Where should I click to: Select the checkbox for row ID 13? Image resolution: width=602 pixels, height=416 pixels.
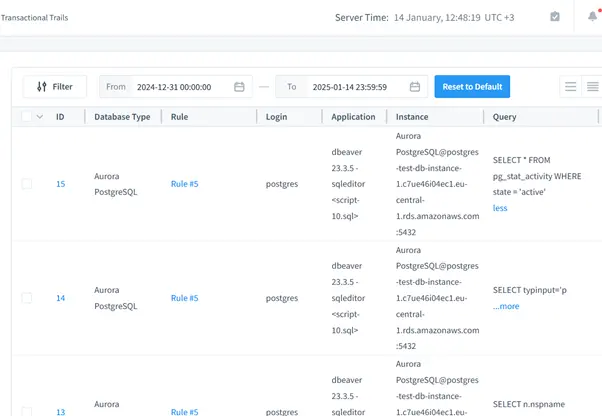click(x=27, y=411)
